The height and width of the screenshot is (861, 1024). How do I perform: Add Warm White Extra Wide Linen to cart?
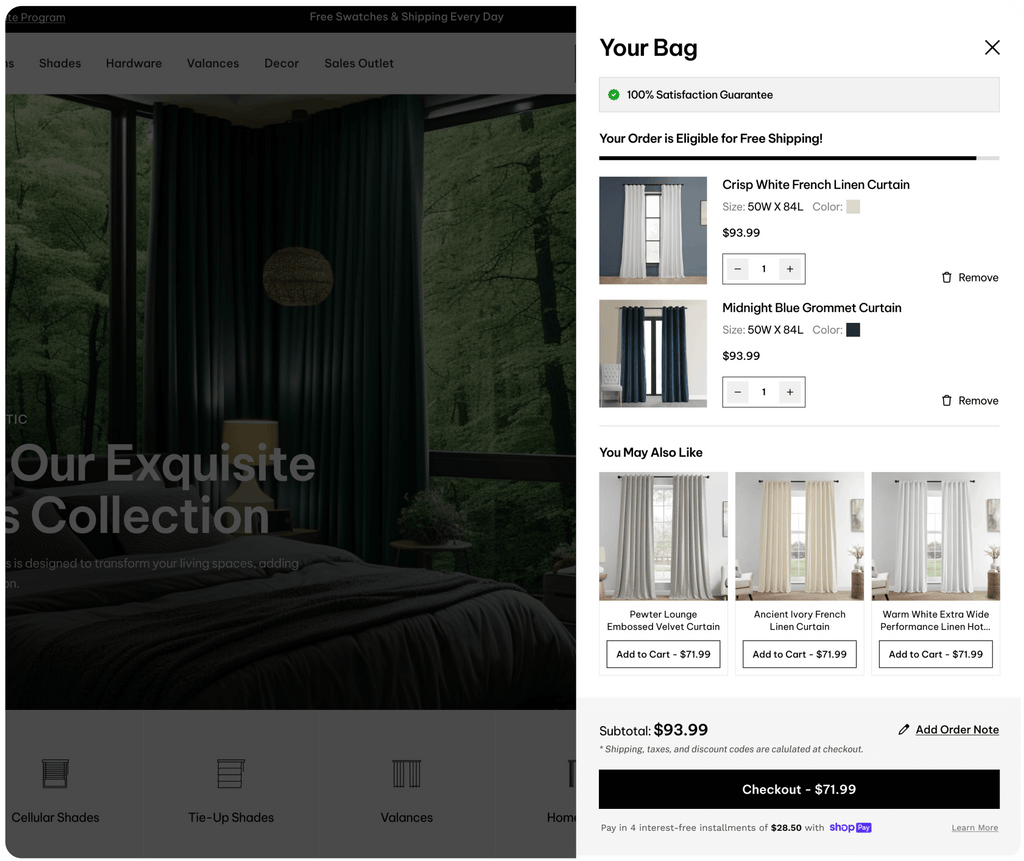935,654
